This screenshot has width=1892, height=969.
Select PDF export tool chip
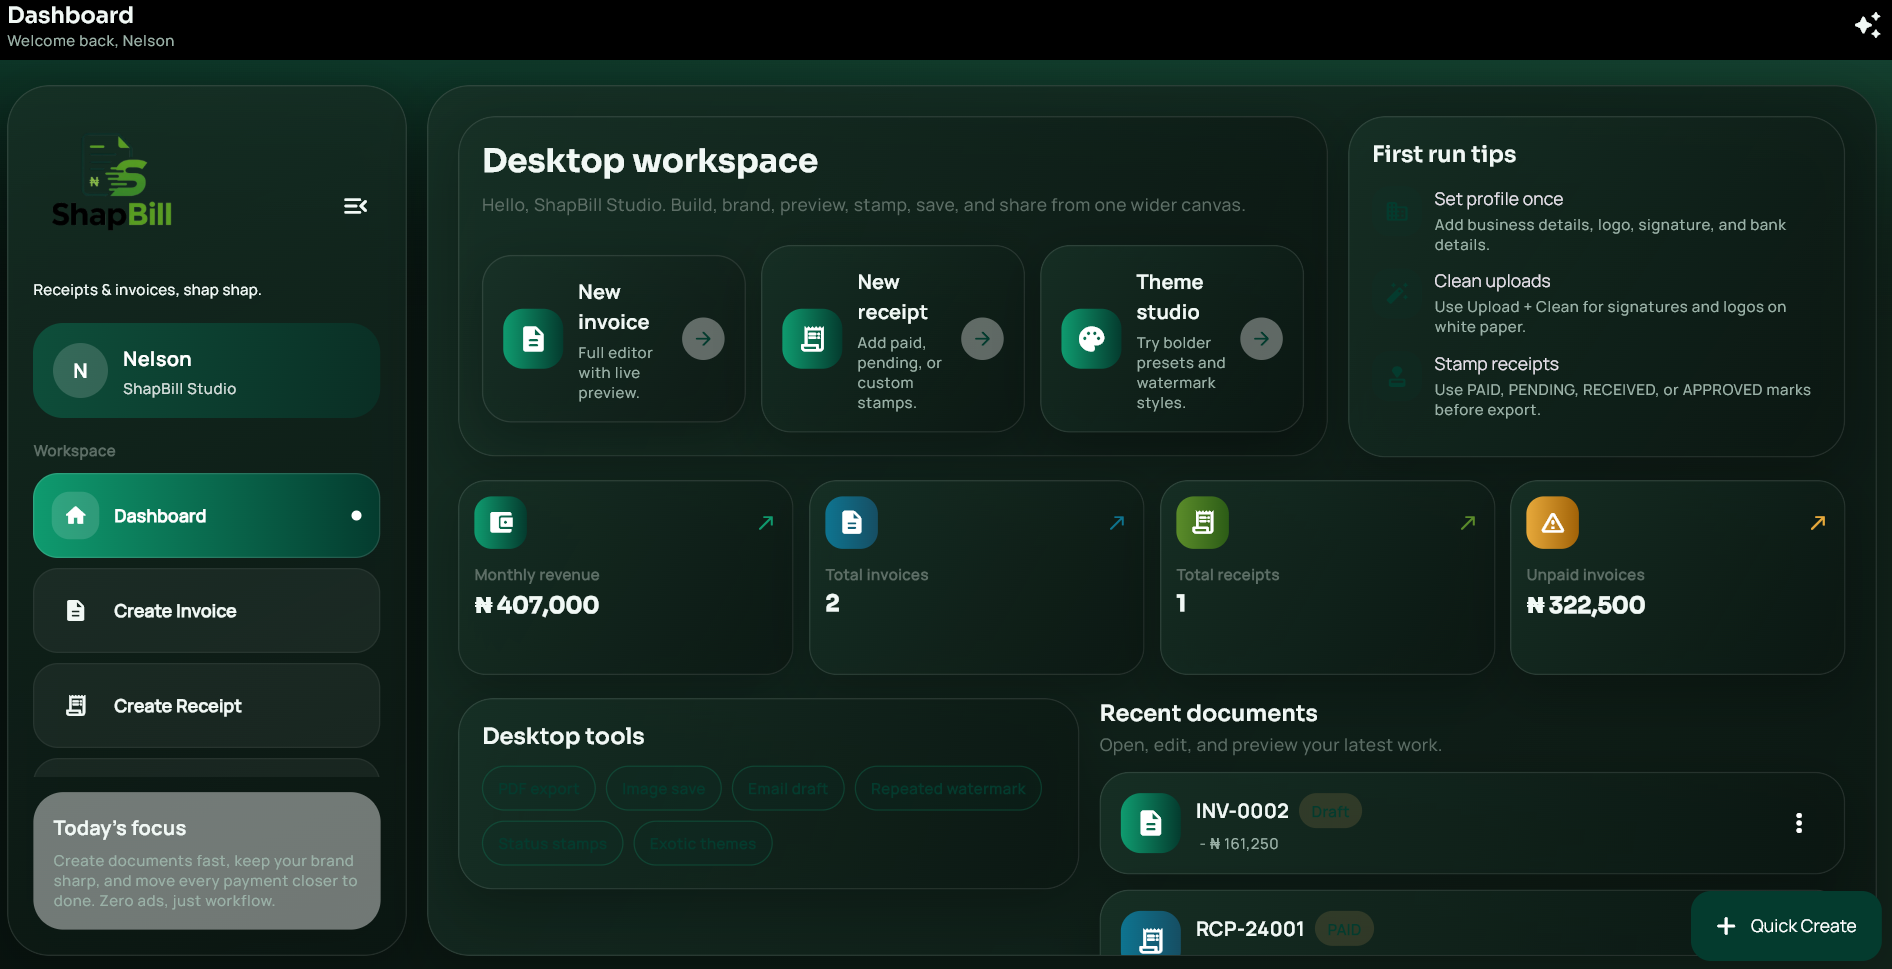pos(538,788)
